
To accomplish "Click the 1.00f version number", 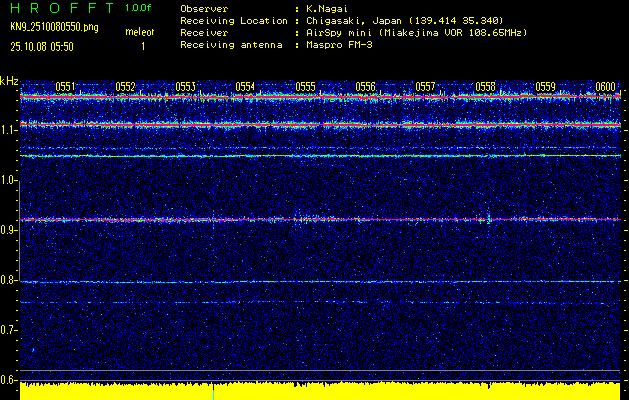I will click(x=139, y=7).
